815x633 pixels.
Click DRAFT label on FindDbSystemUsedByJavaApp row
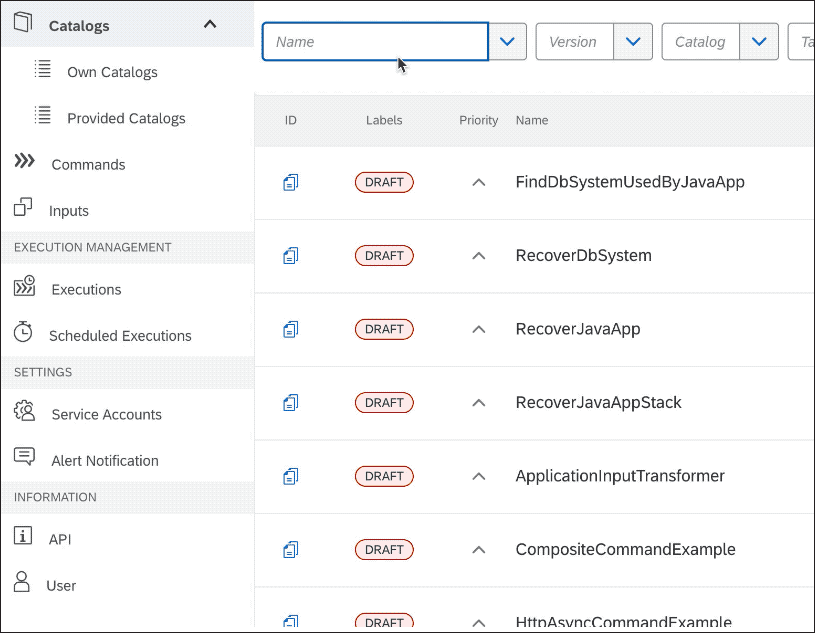point(384,182)
